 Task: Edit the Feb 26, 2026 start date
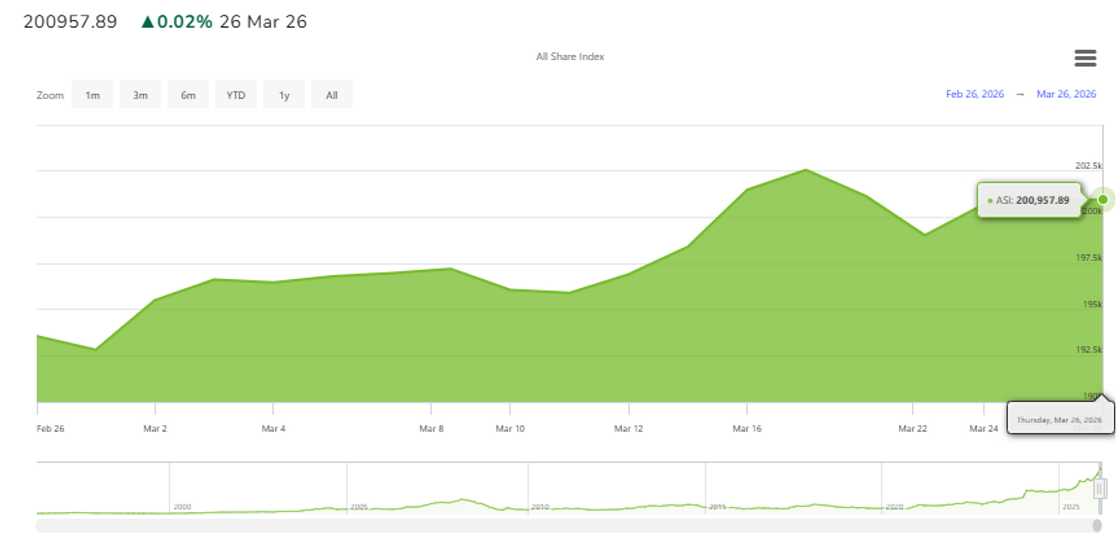click(x=974, y=94)
